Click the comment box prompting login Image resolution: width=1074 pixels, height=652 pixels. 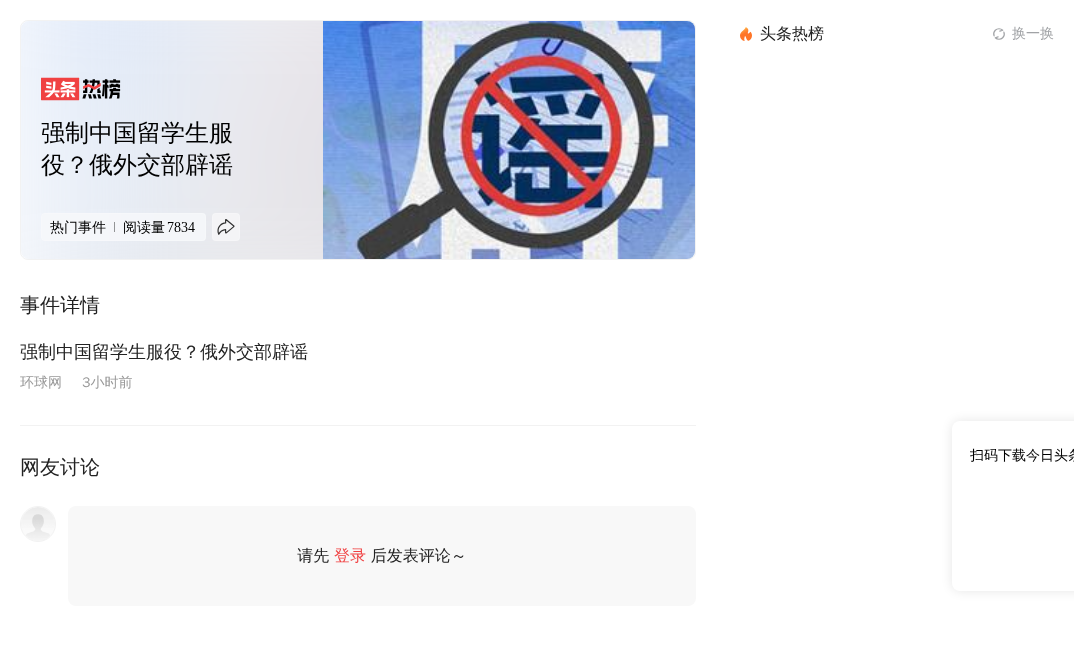[382, 556]
